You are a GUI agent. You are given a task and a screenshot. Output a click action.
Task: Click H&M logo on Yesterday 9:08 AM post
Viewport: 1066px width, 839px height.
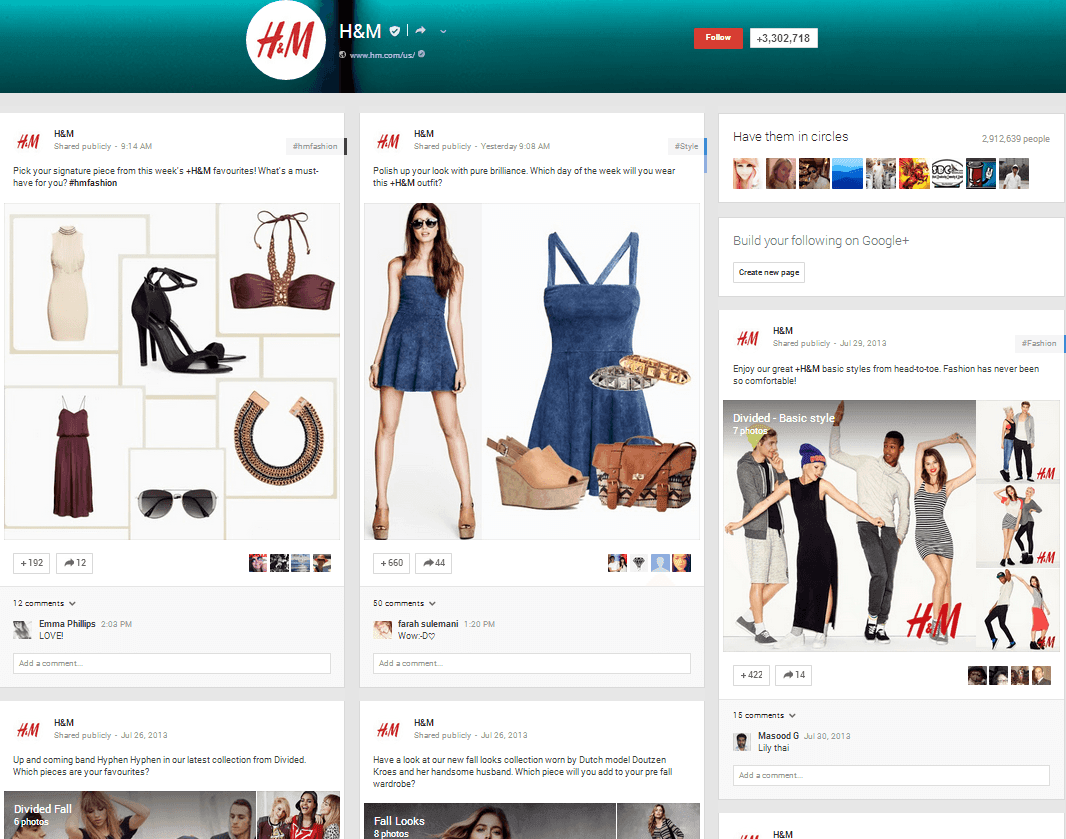click(388, 141)
